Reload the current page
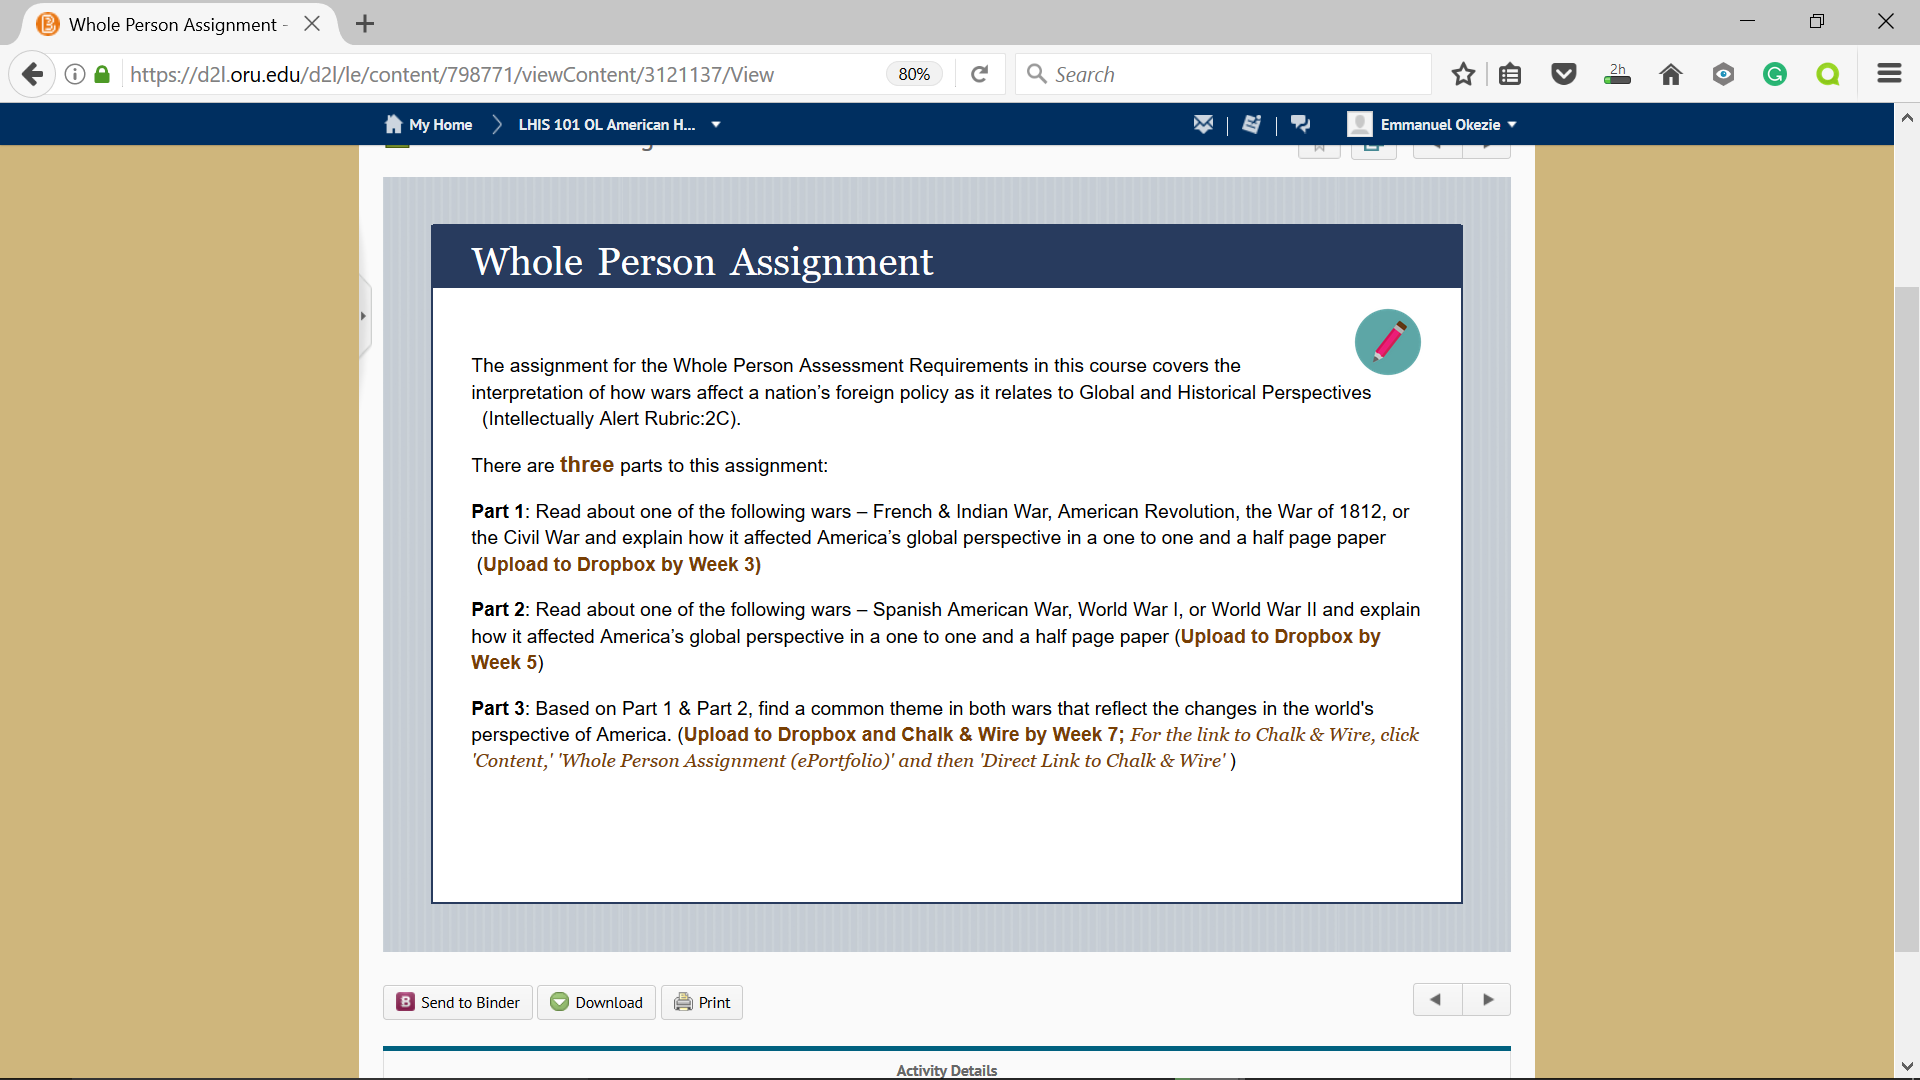The image size is (1920, 1080). tap(980, 74)
